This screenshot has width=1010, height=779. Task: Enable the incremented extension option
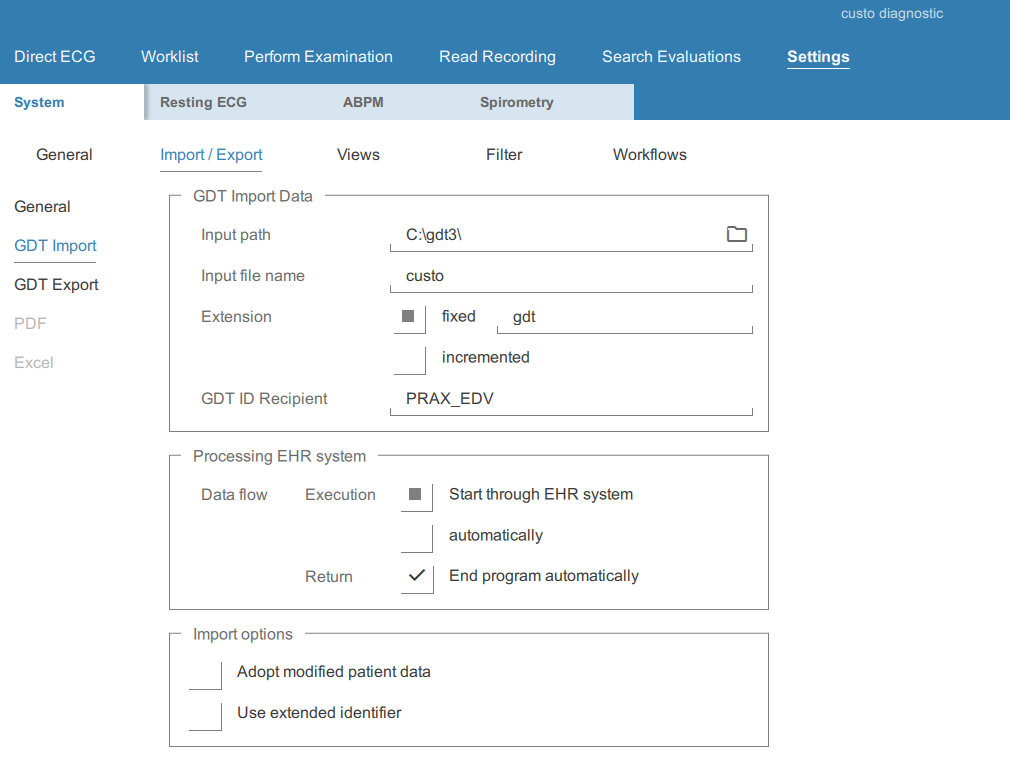409,358
